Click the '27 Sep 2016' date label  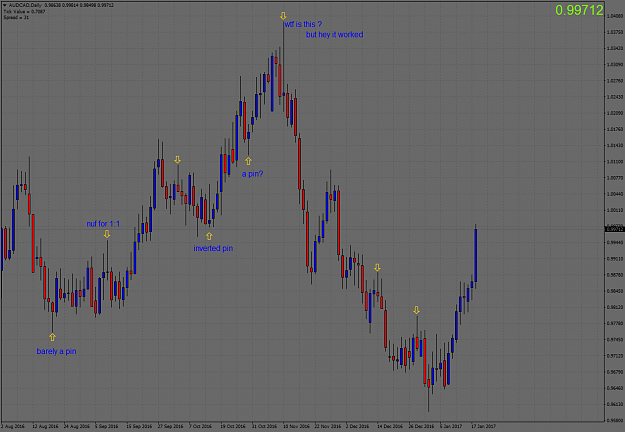point(171,426)
